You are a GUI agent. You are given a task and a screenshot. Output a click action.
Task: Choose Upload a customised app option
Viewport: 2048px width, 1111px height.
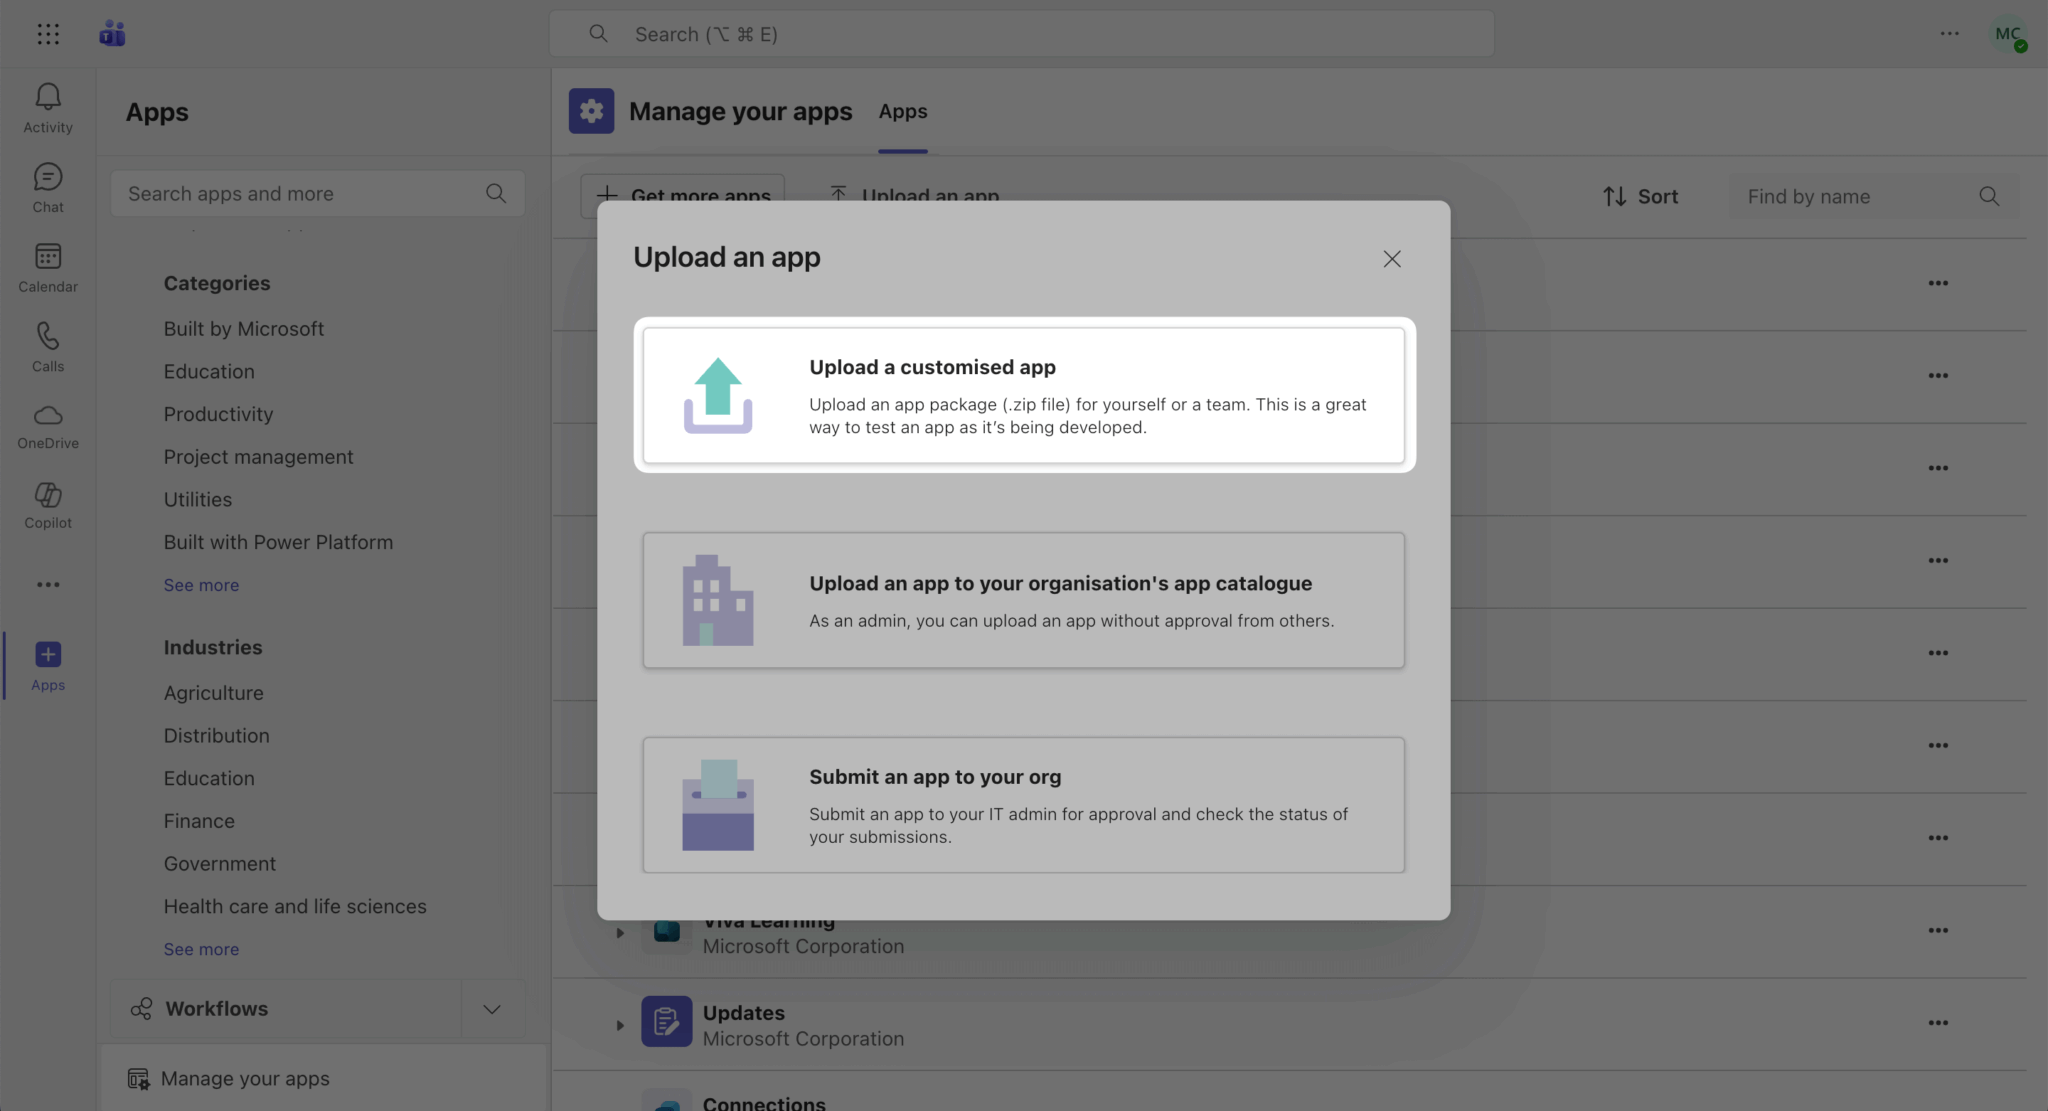pyautogui.click(x=1023, y=395)
